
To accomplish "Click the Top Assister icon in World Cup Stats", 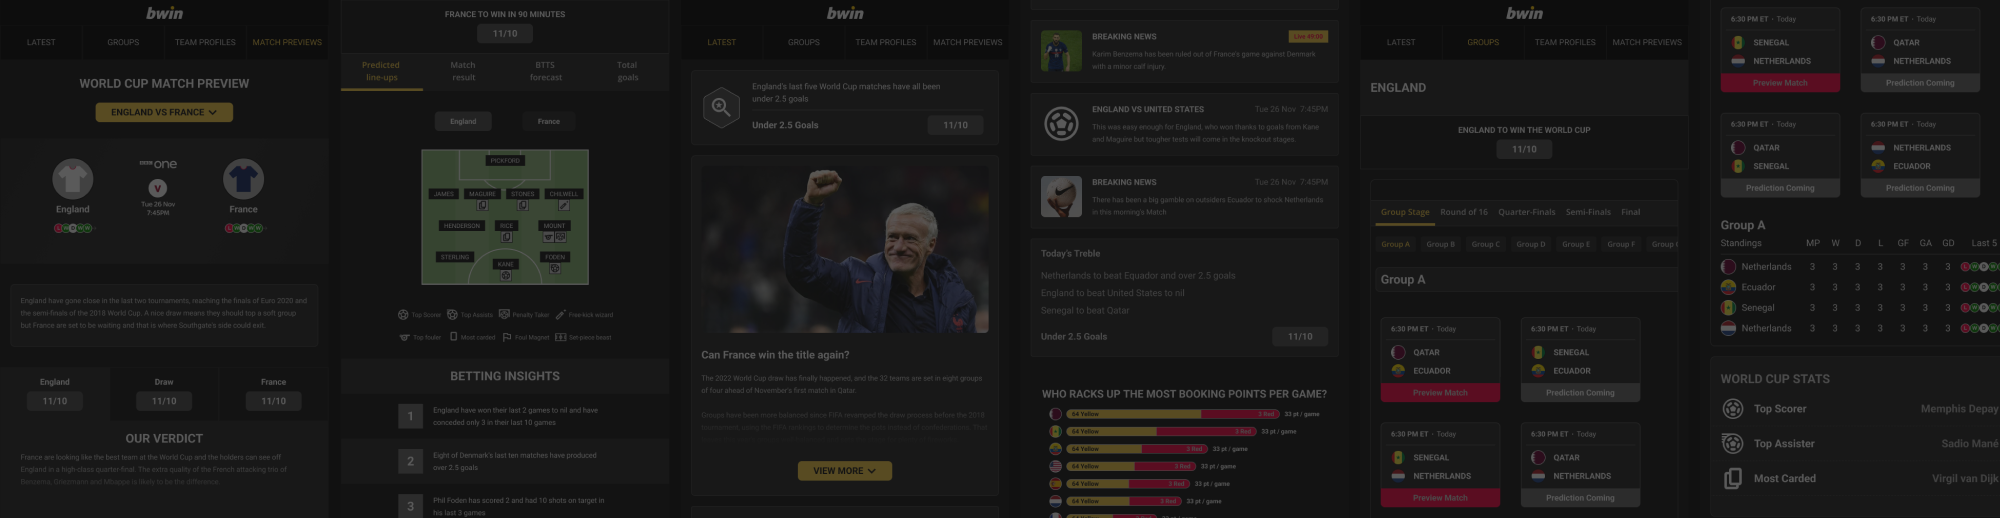I will point(1733,444).
